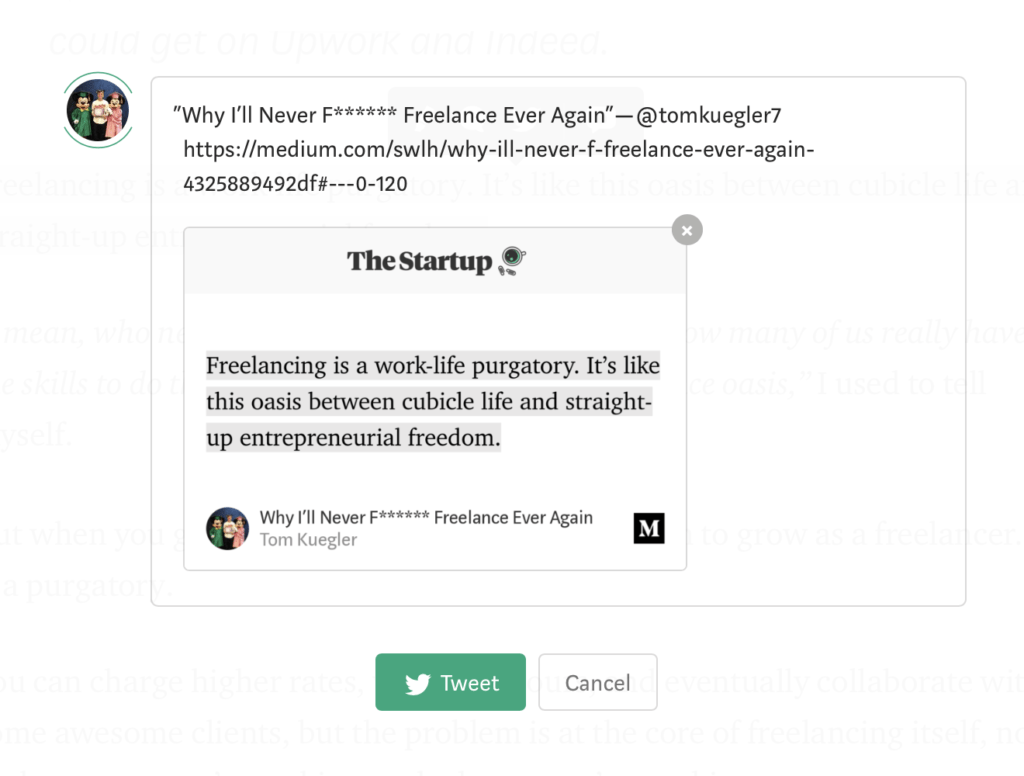Click Tom Kuegler's small author avatar
The image size is (1024, 776).
coord(227,528)
